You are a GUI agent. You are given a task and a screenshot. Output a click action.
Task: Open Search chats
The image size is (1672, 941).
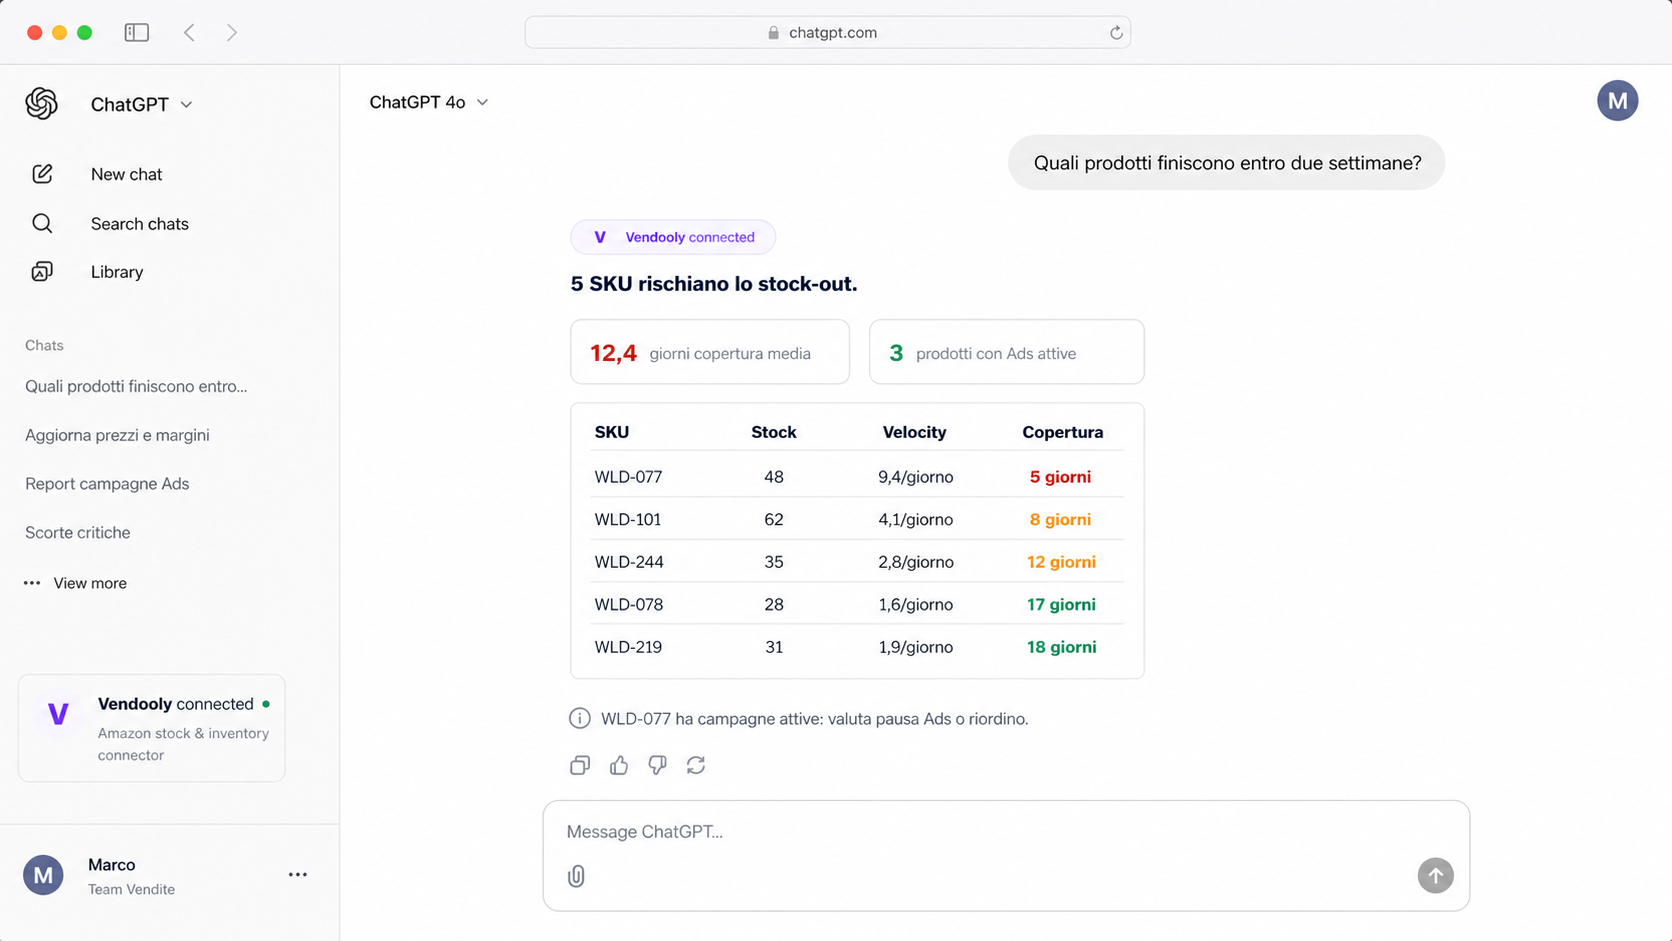tap(140, 223)
